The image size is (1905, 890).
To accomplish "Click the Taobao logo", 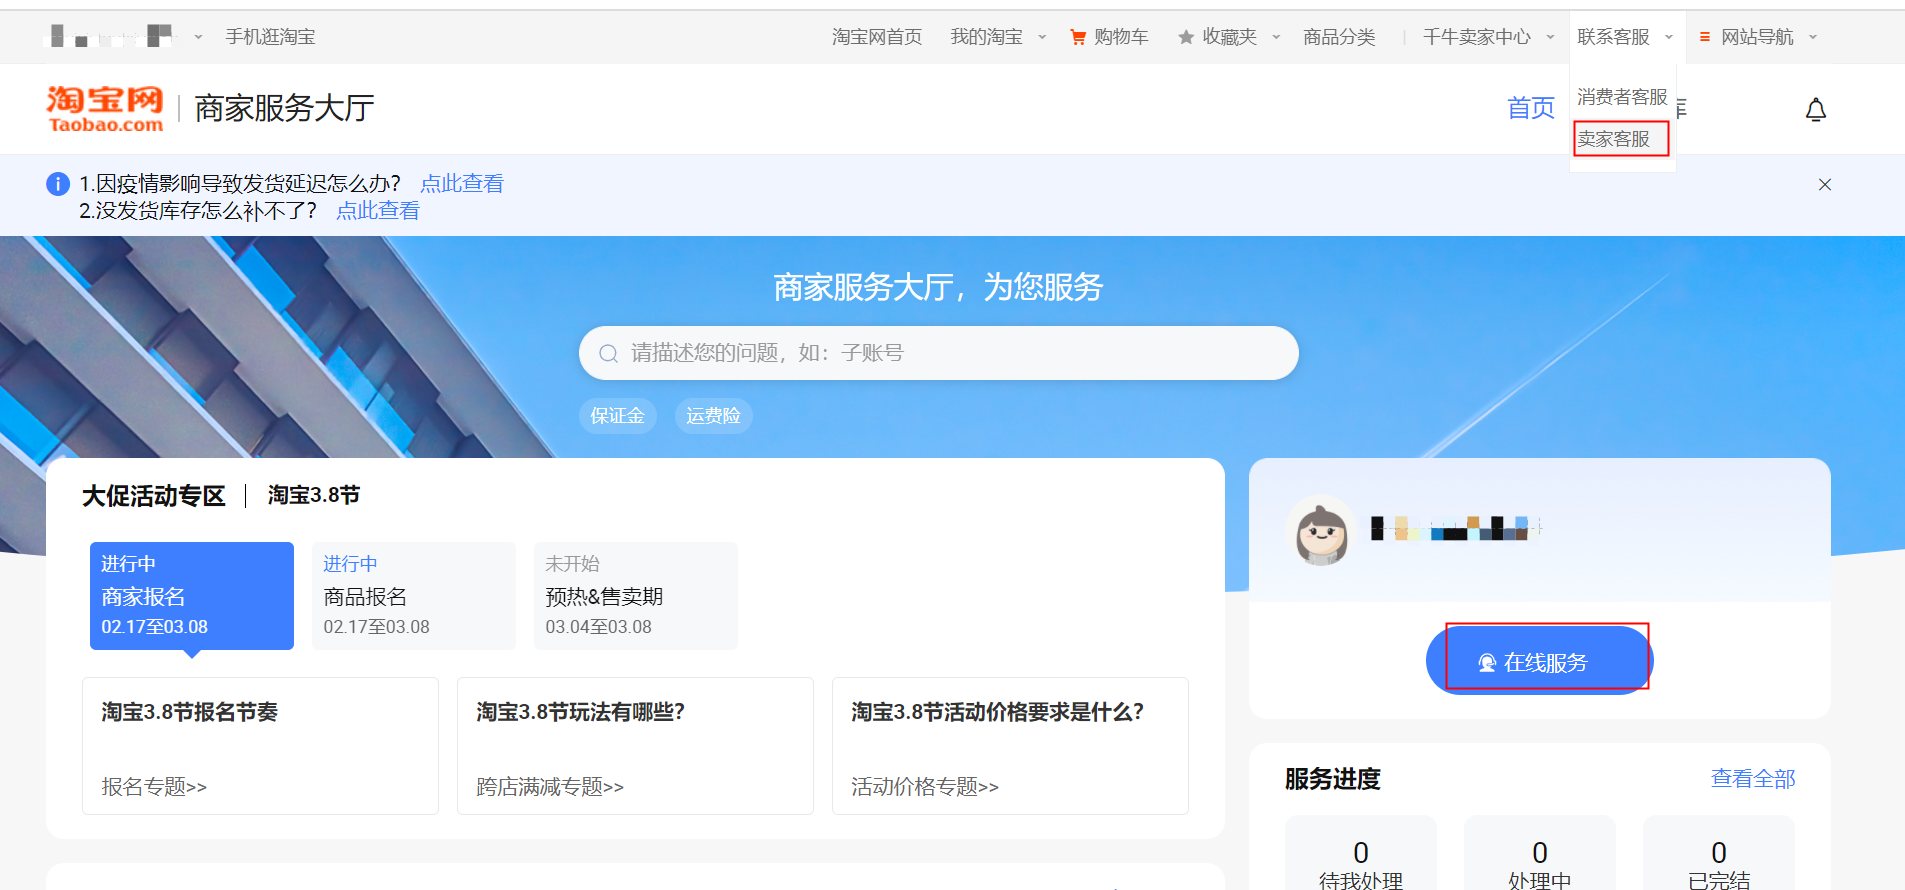I will [x=105, y=108].
